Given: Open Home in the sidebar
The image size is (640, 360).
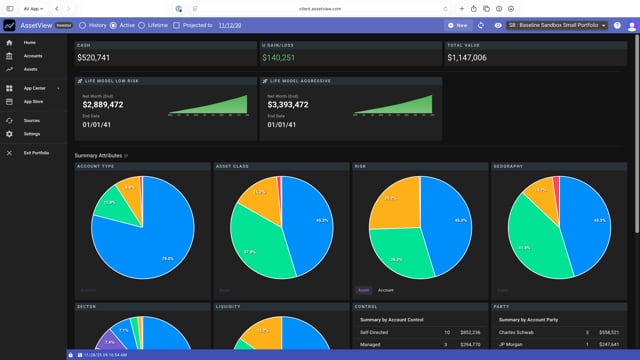Looking at the screenshot, I should 29,42.
